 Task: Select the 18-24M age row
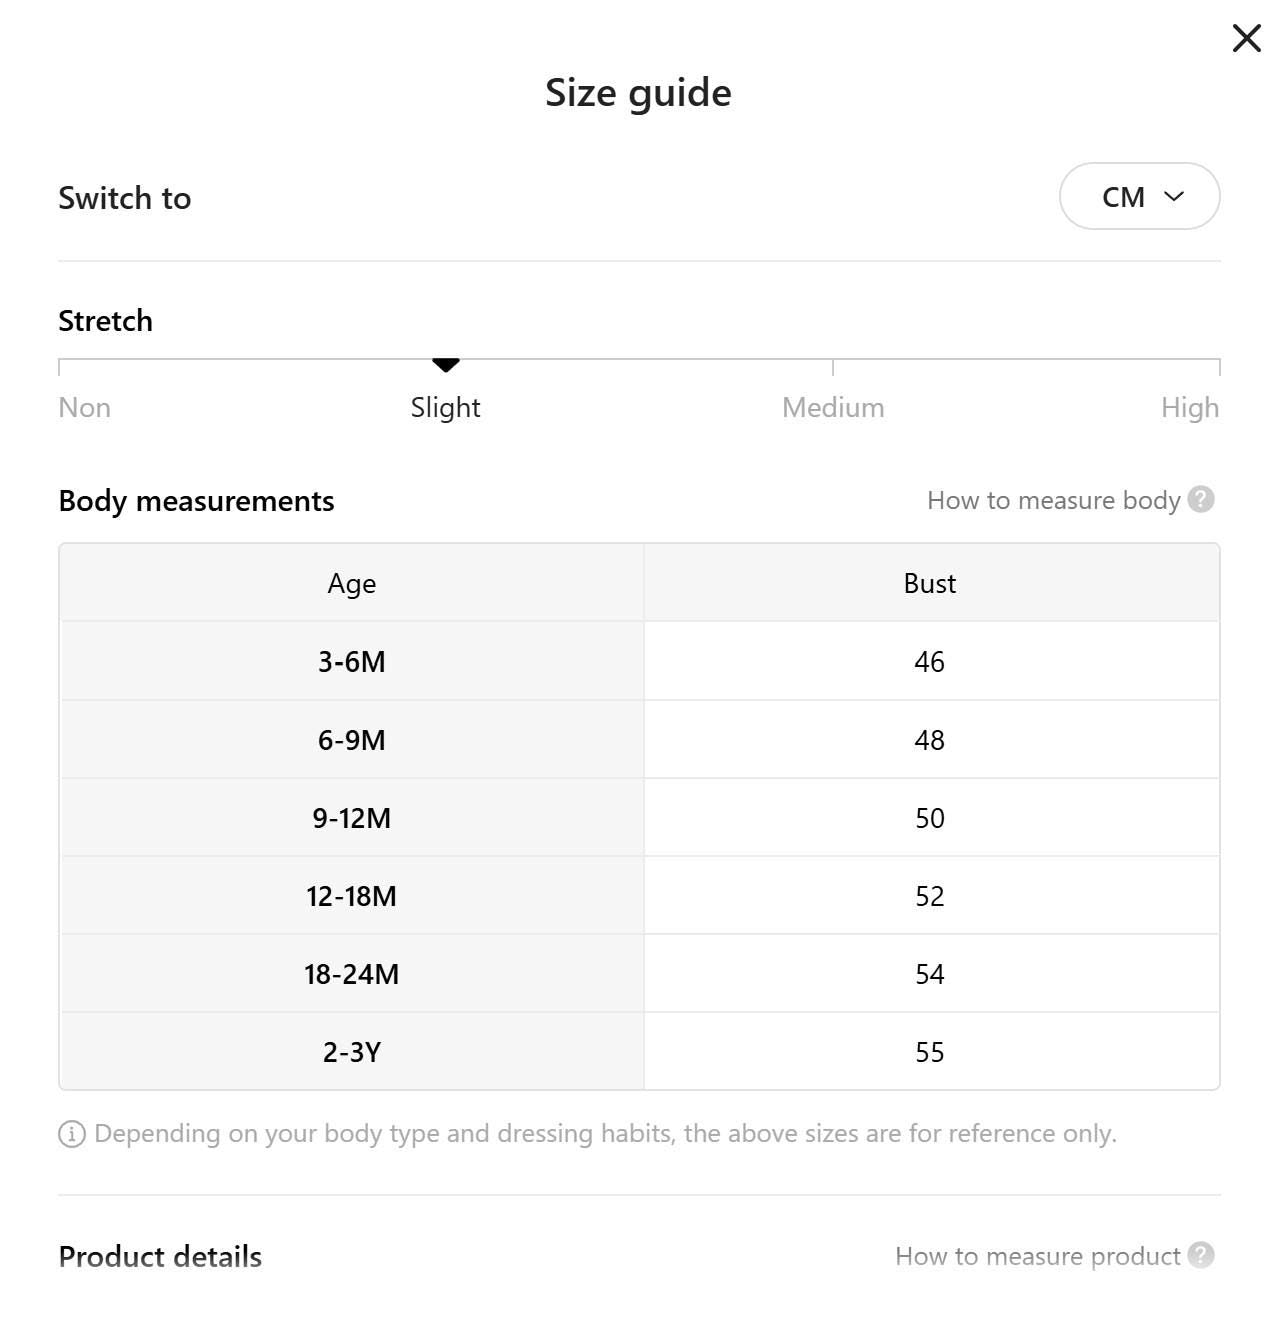click(352, 974)
